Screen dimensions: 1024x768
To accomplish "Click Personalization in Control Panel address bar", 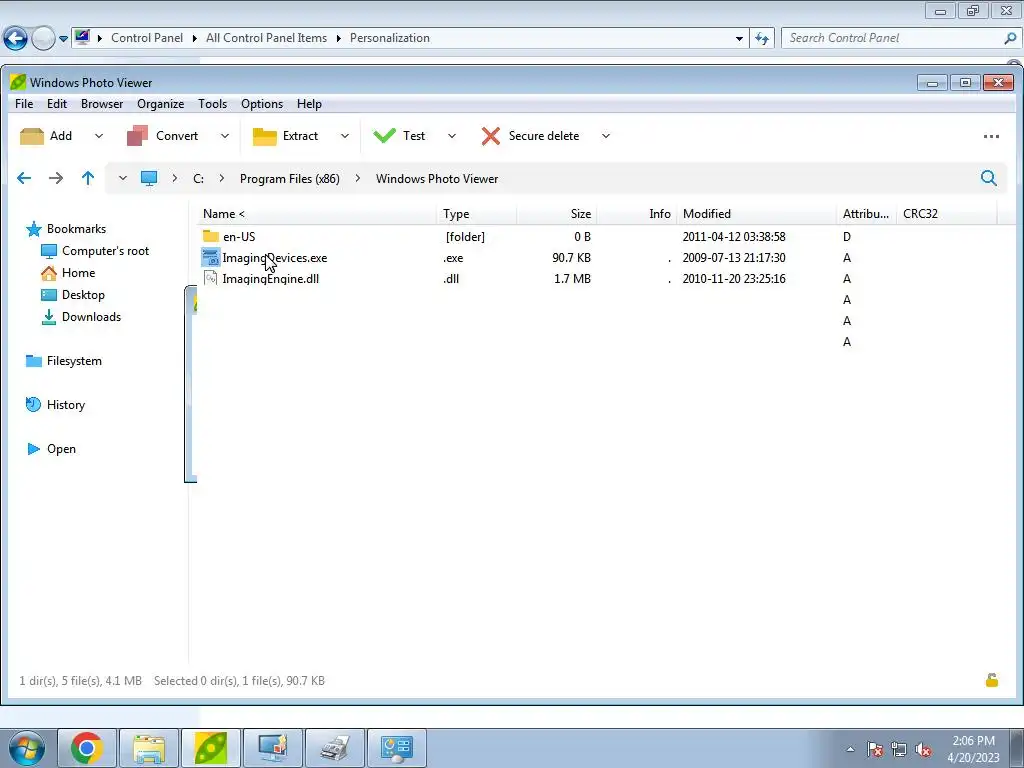I will coord(390,38).
